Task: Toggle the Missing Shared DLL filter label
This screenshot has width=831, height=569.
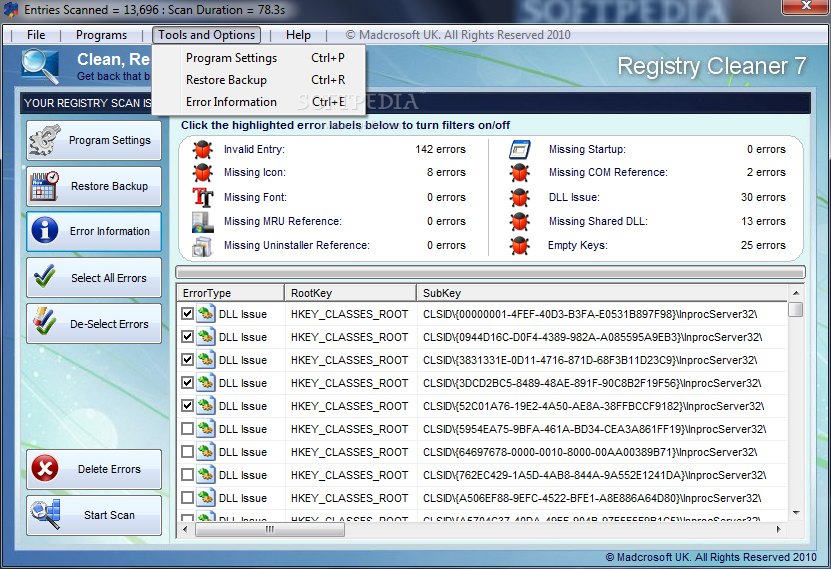Action: point(598,221)
